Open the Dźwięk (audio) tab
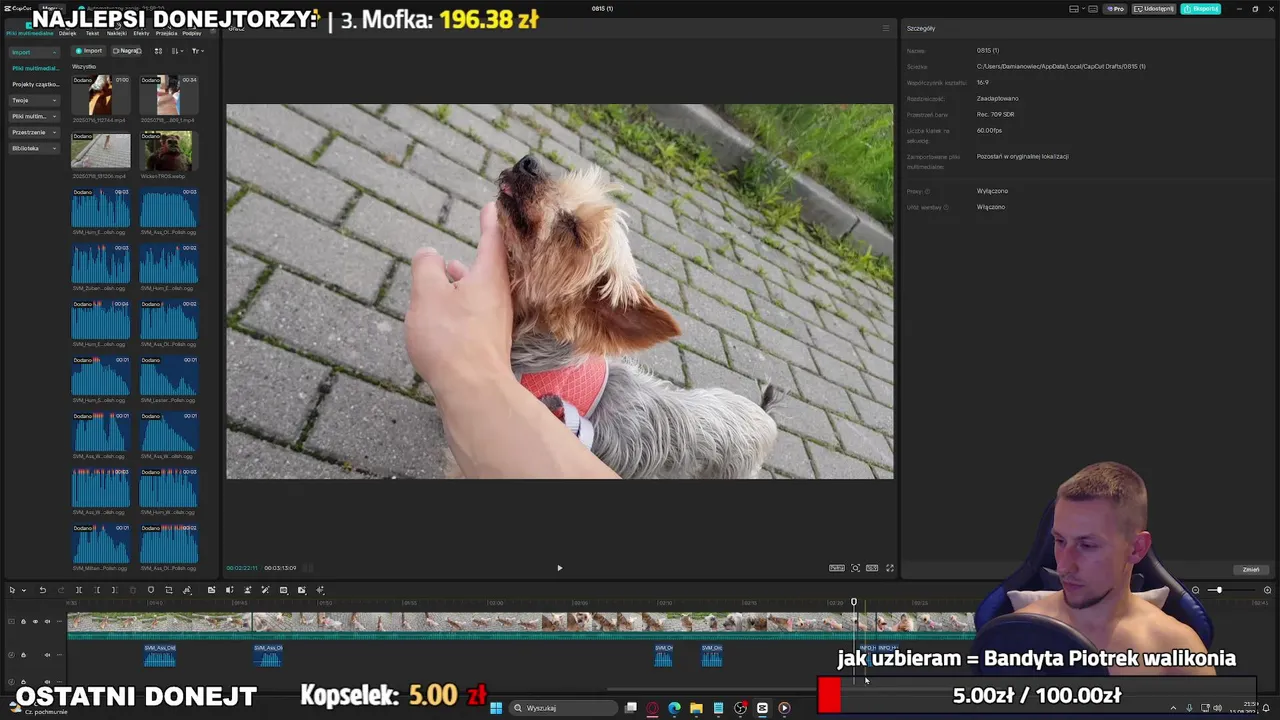This screenshot has height=720, width=1280. click(x=67, y=33)
